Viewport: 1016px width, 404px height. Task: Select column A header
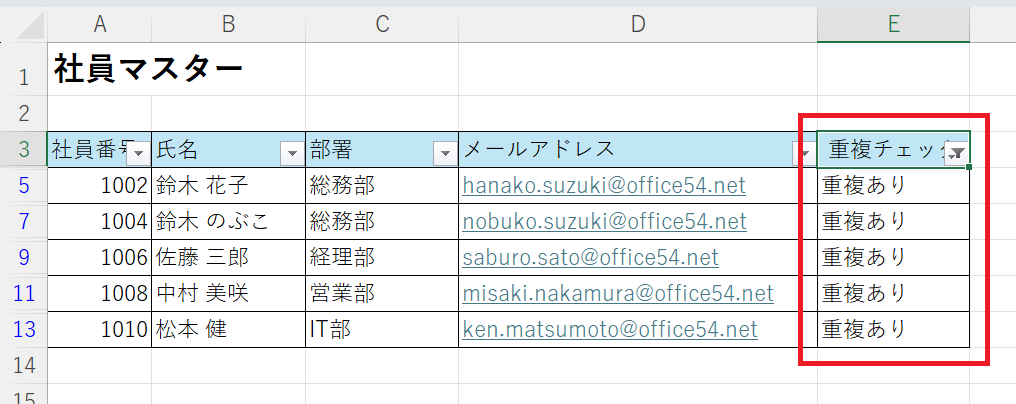[99, 24]
